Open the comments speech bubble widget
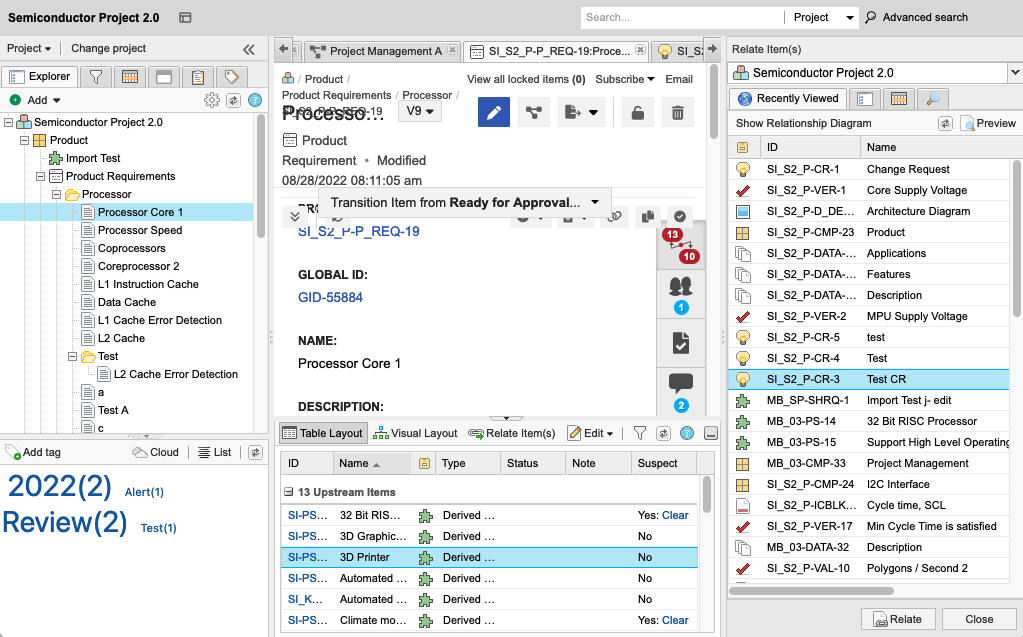Viewport: 1023px width, 637px height. [x=680, y=392]
